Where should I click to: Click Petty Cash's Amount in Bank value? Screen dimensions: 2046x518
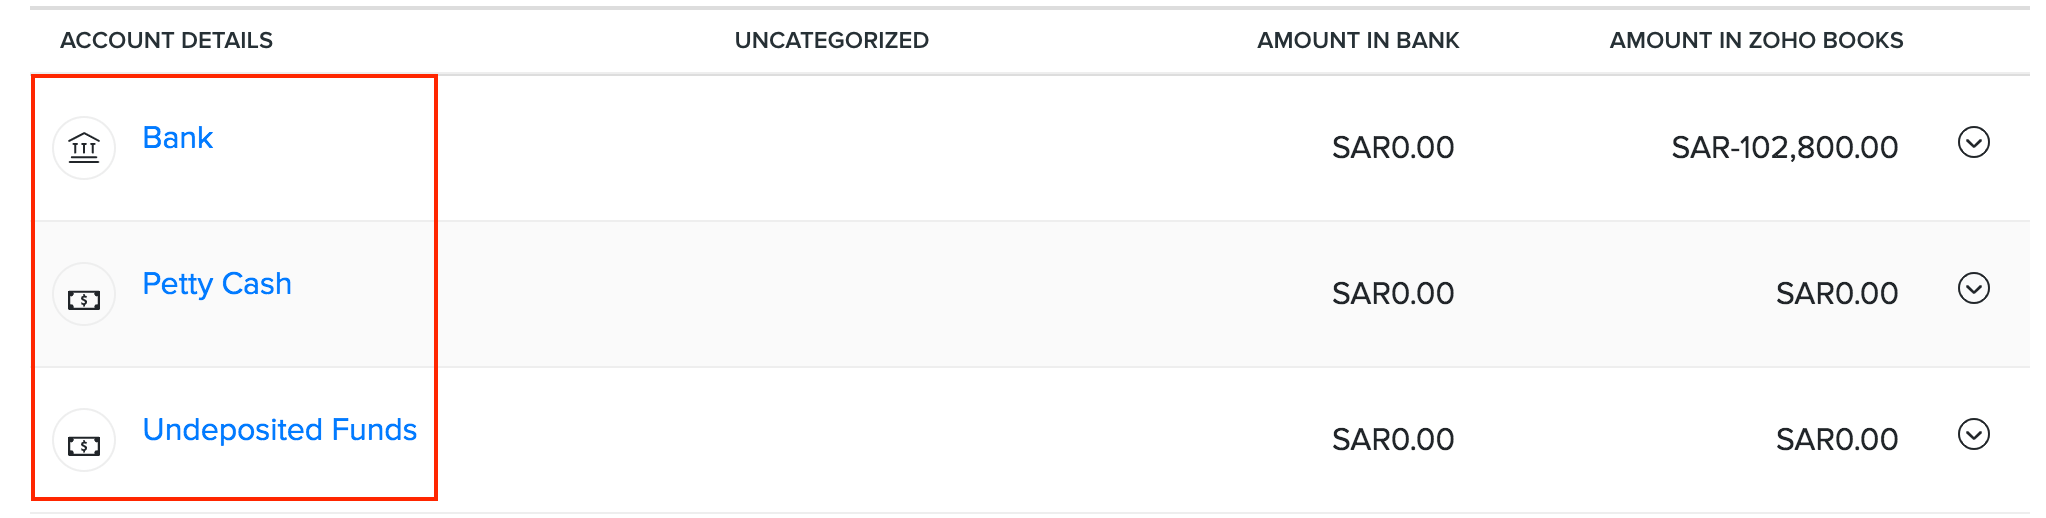pos(1392,294)
